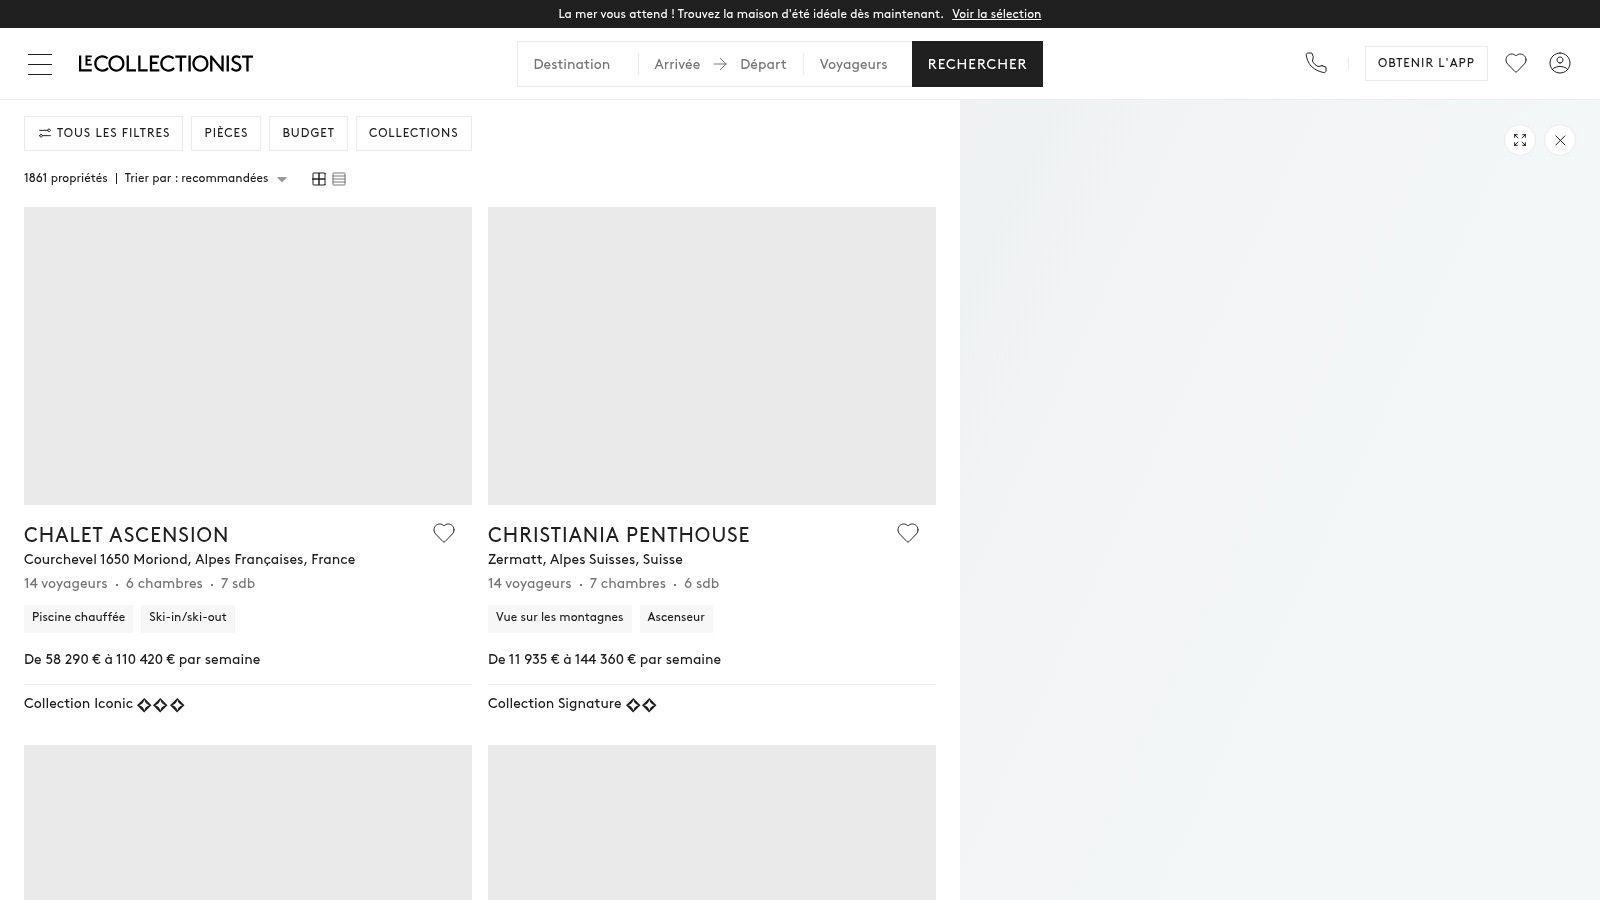Click the Piscine chauffée tag
The image size is (1600, 900).
tap(78, 618)
